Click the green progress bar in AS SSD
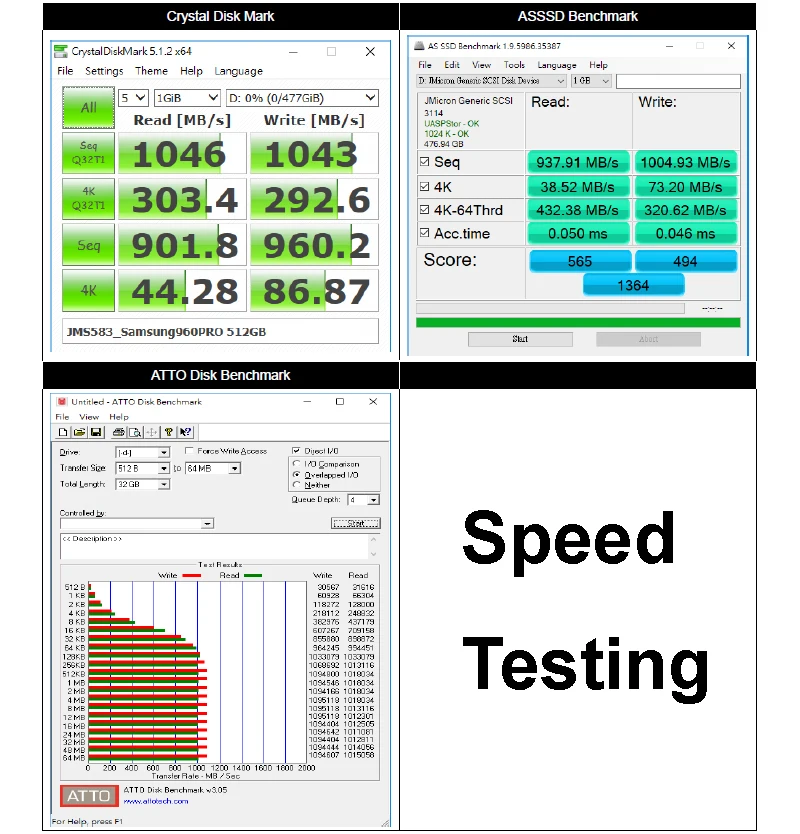 [578, 322]
